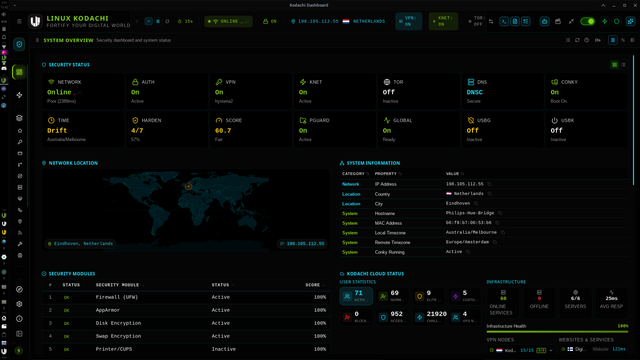
Task: Open the TOR Off status card
Action: (x=419, y=91)
